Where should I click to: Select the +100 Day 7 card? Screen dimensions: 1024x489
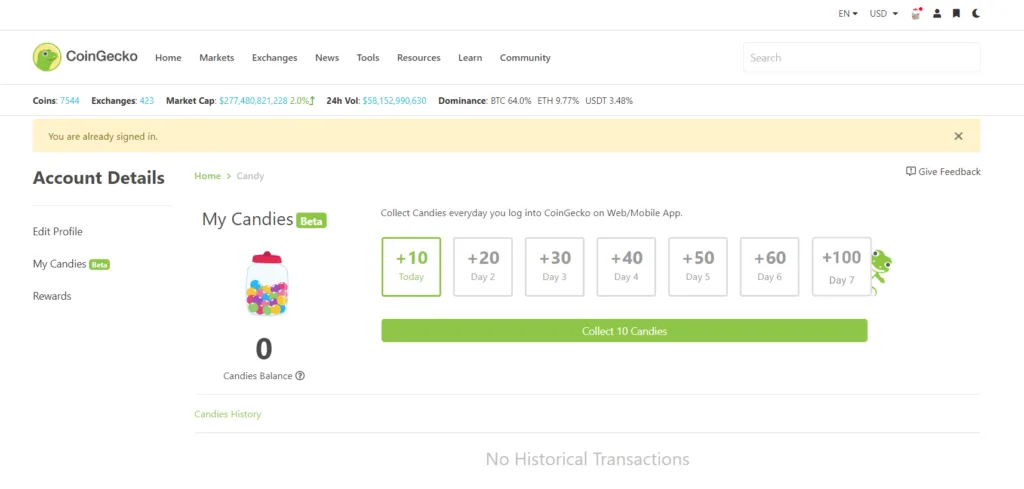point(842,266)
